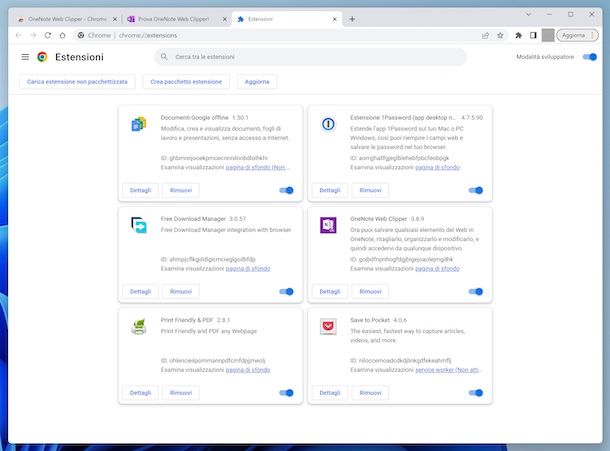Open pagina di sfondo link for Documenti Google
Image resolution: width=610 pixels, height=451 pixels.
258,167
